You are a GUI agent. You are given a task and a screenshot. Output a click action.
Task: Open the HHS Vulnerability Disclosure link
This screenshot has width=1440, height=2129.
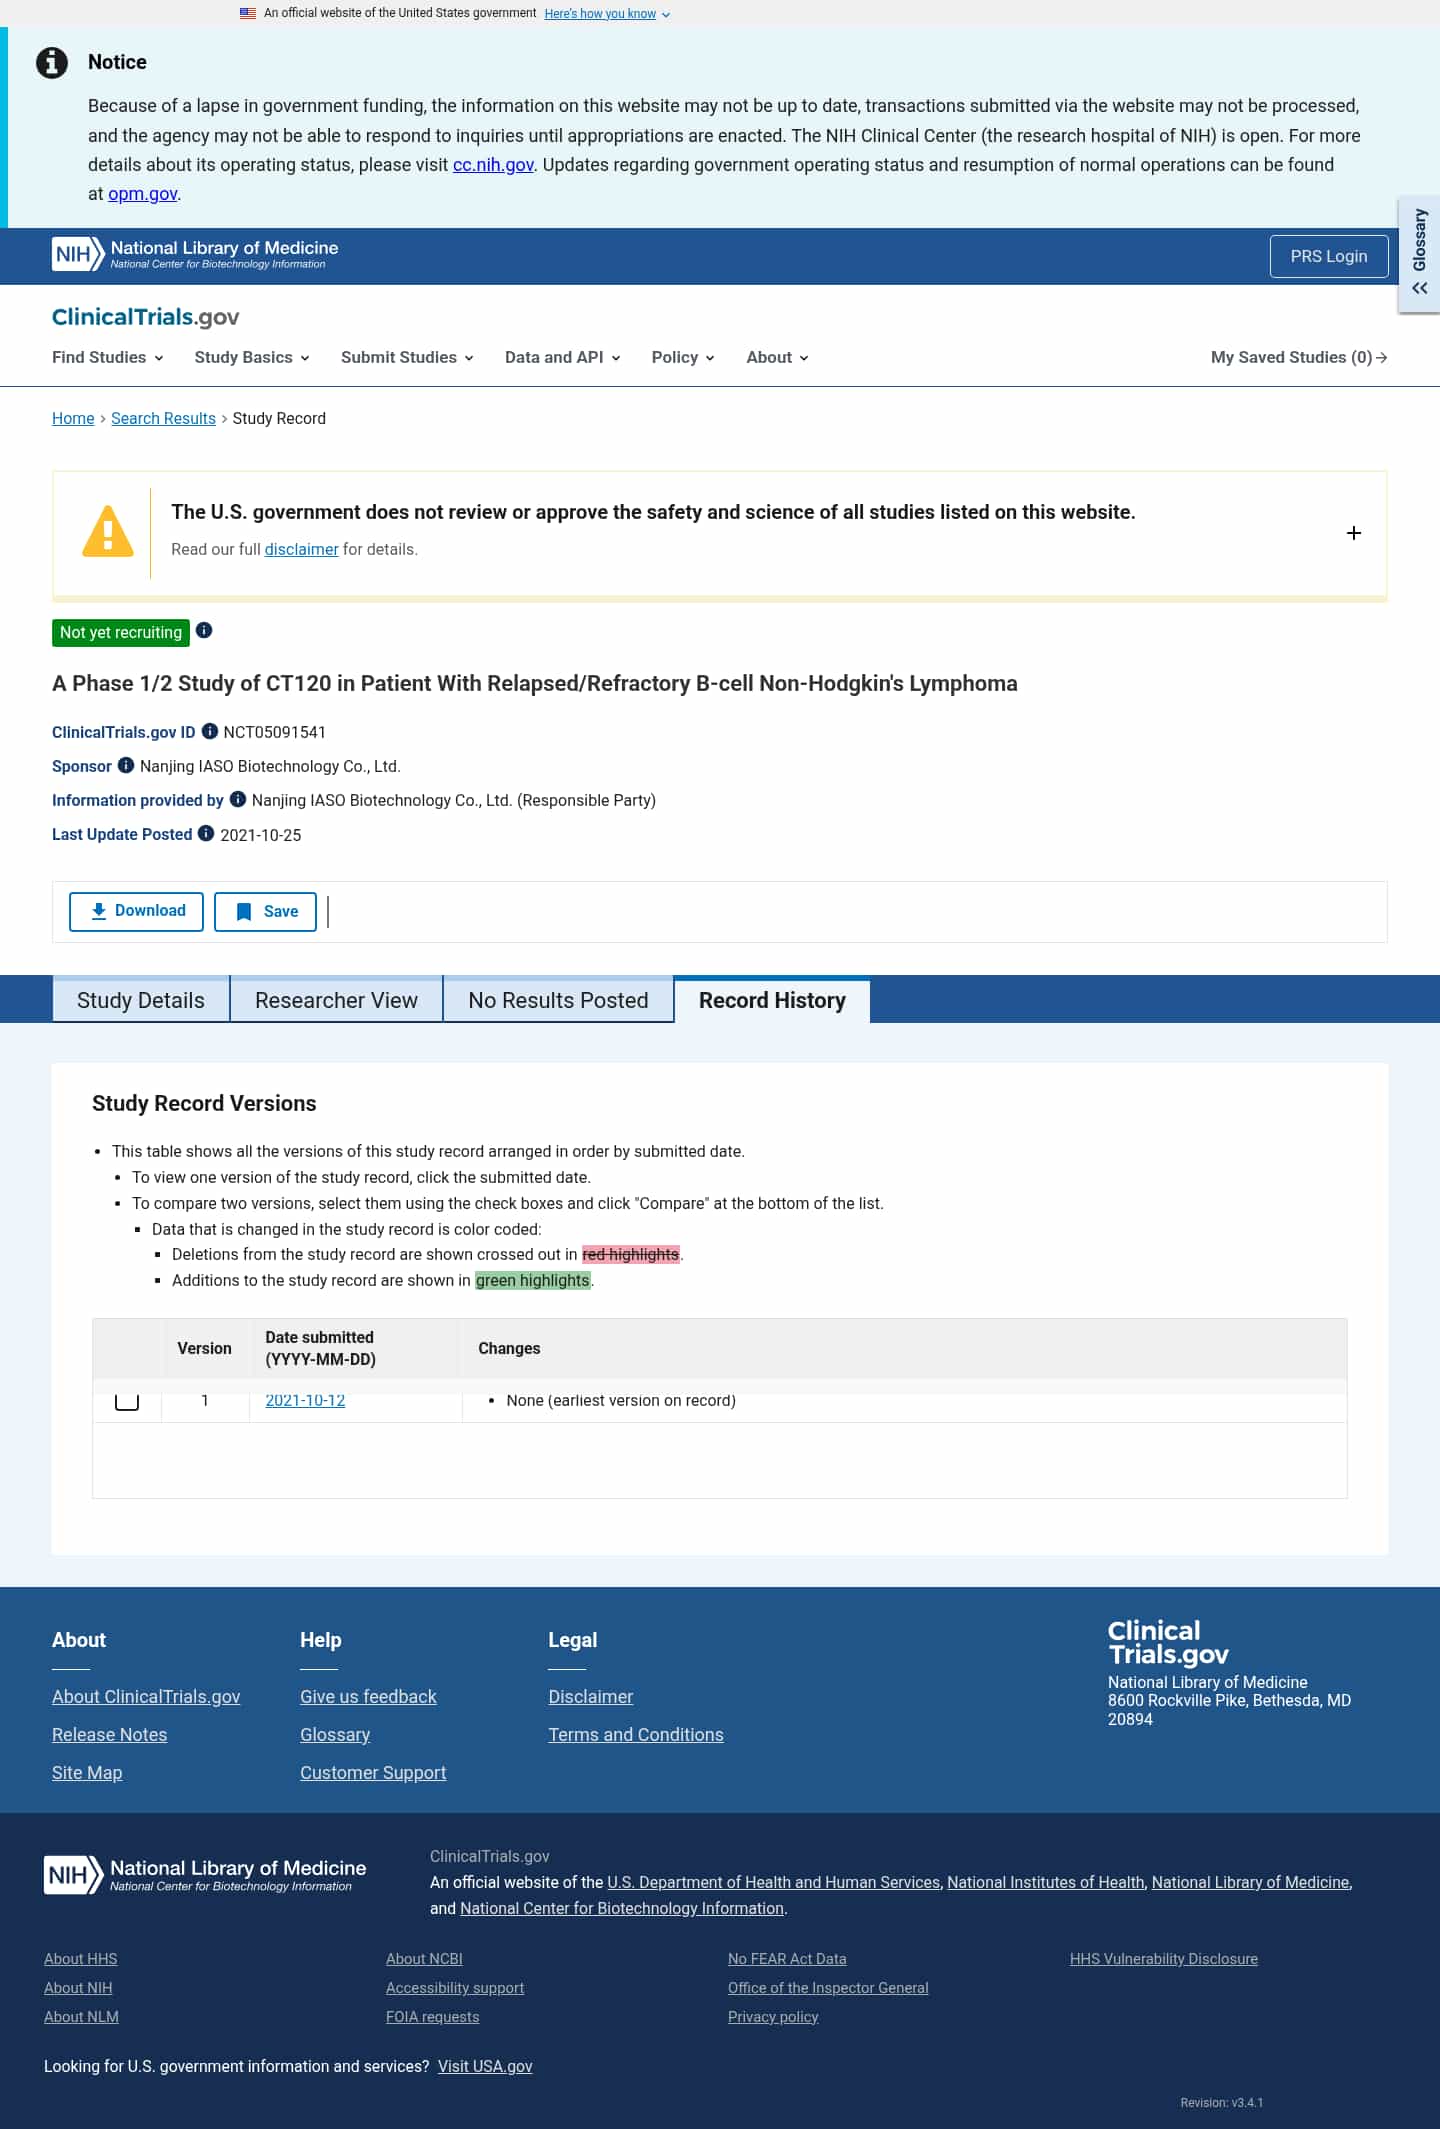(1164, 1958)
